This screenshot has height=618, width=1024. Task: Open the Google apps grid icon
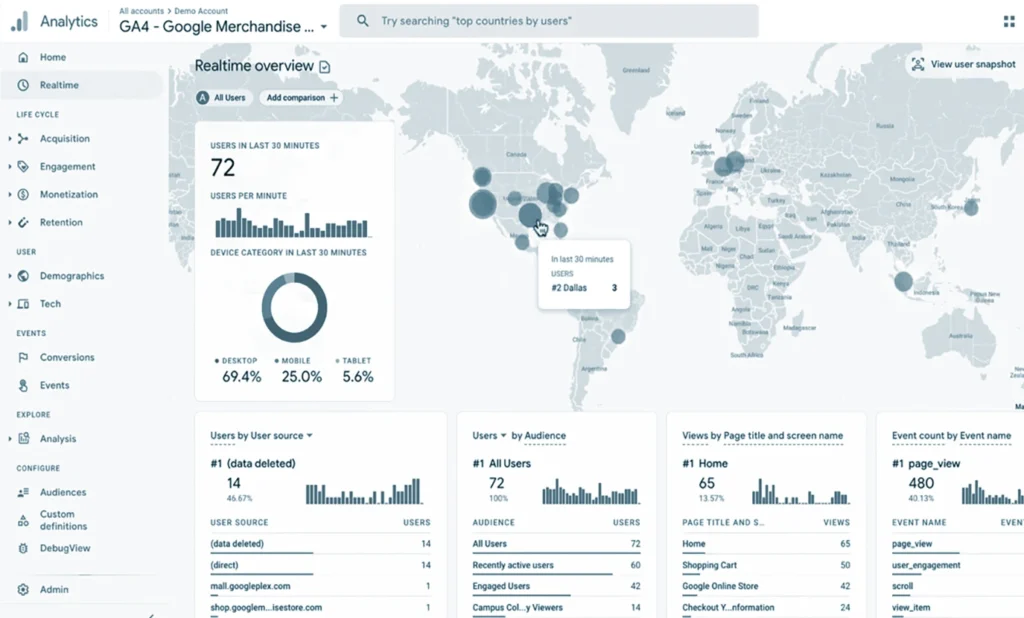click(1008, 21)
